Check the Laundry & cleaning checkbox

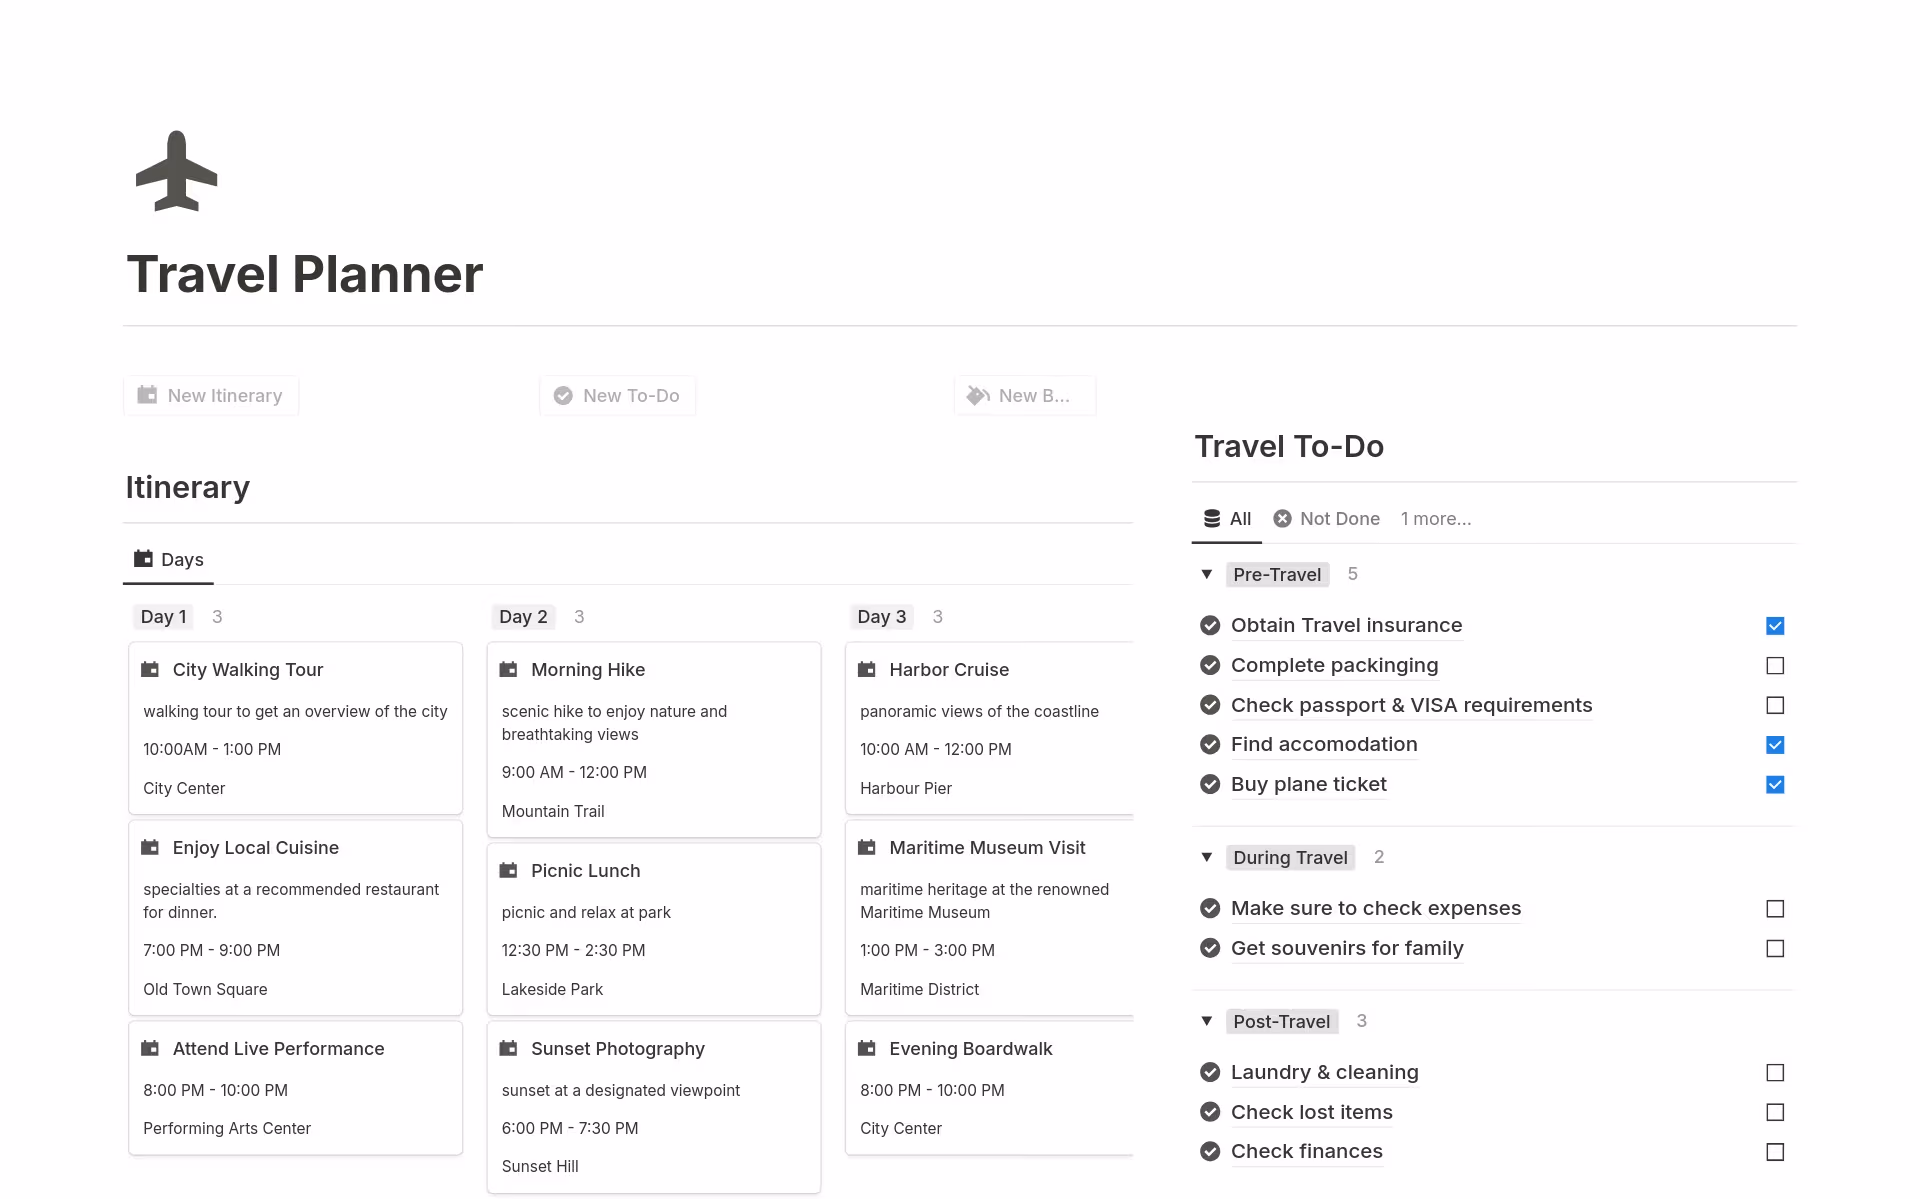tap(1775, 1072)
